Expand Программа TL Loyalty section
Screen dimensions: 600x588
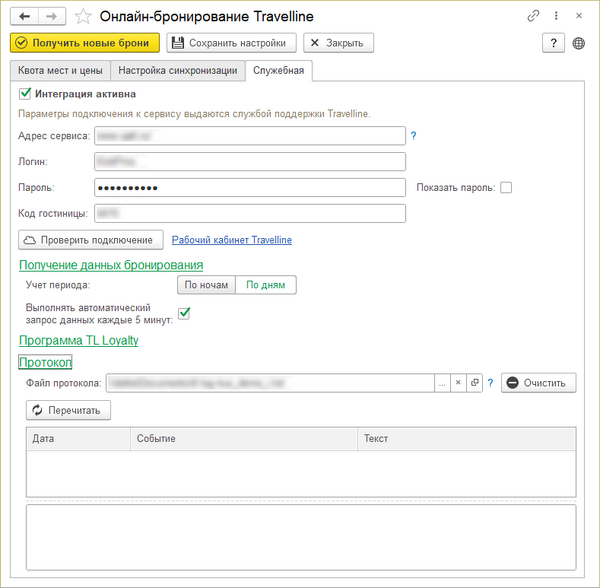click(x=78, y=340)
